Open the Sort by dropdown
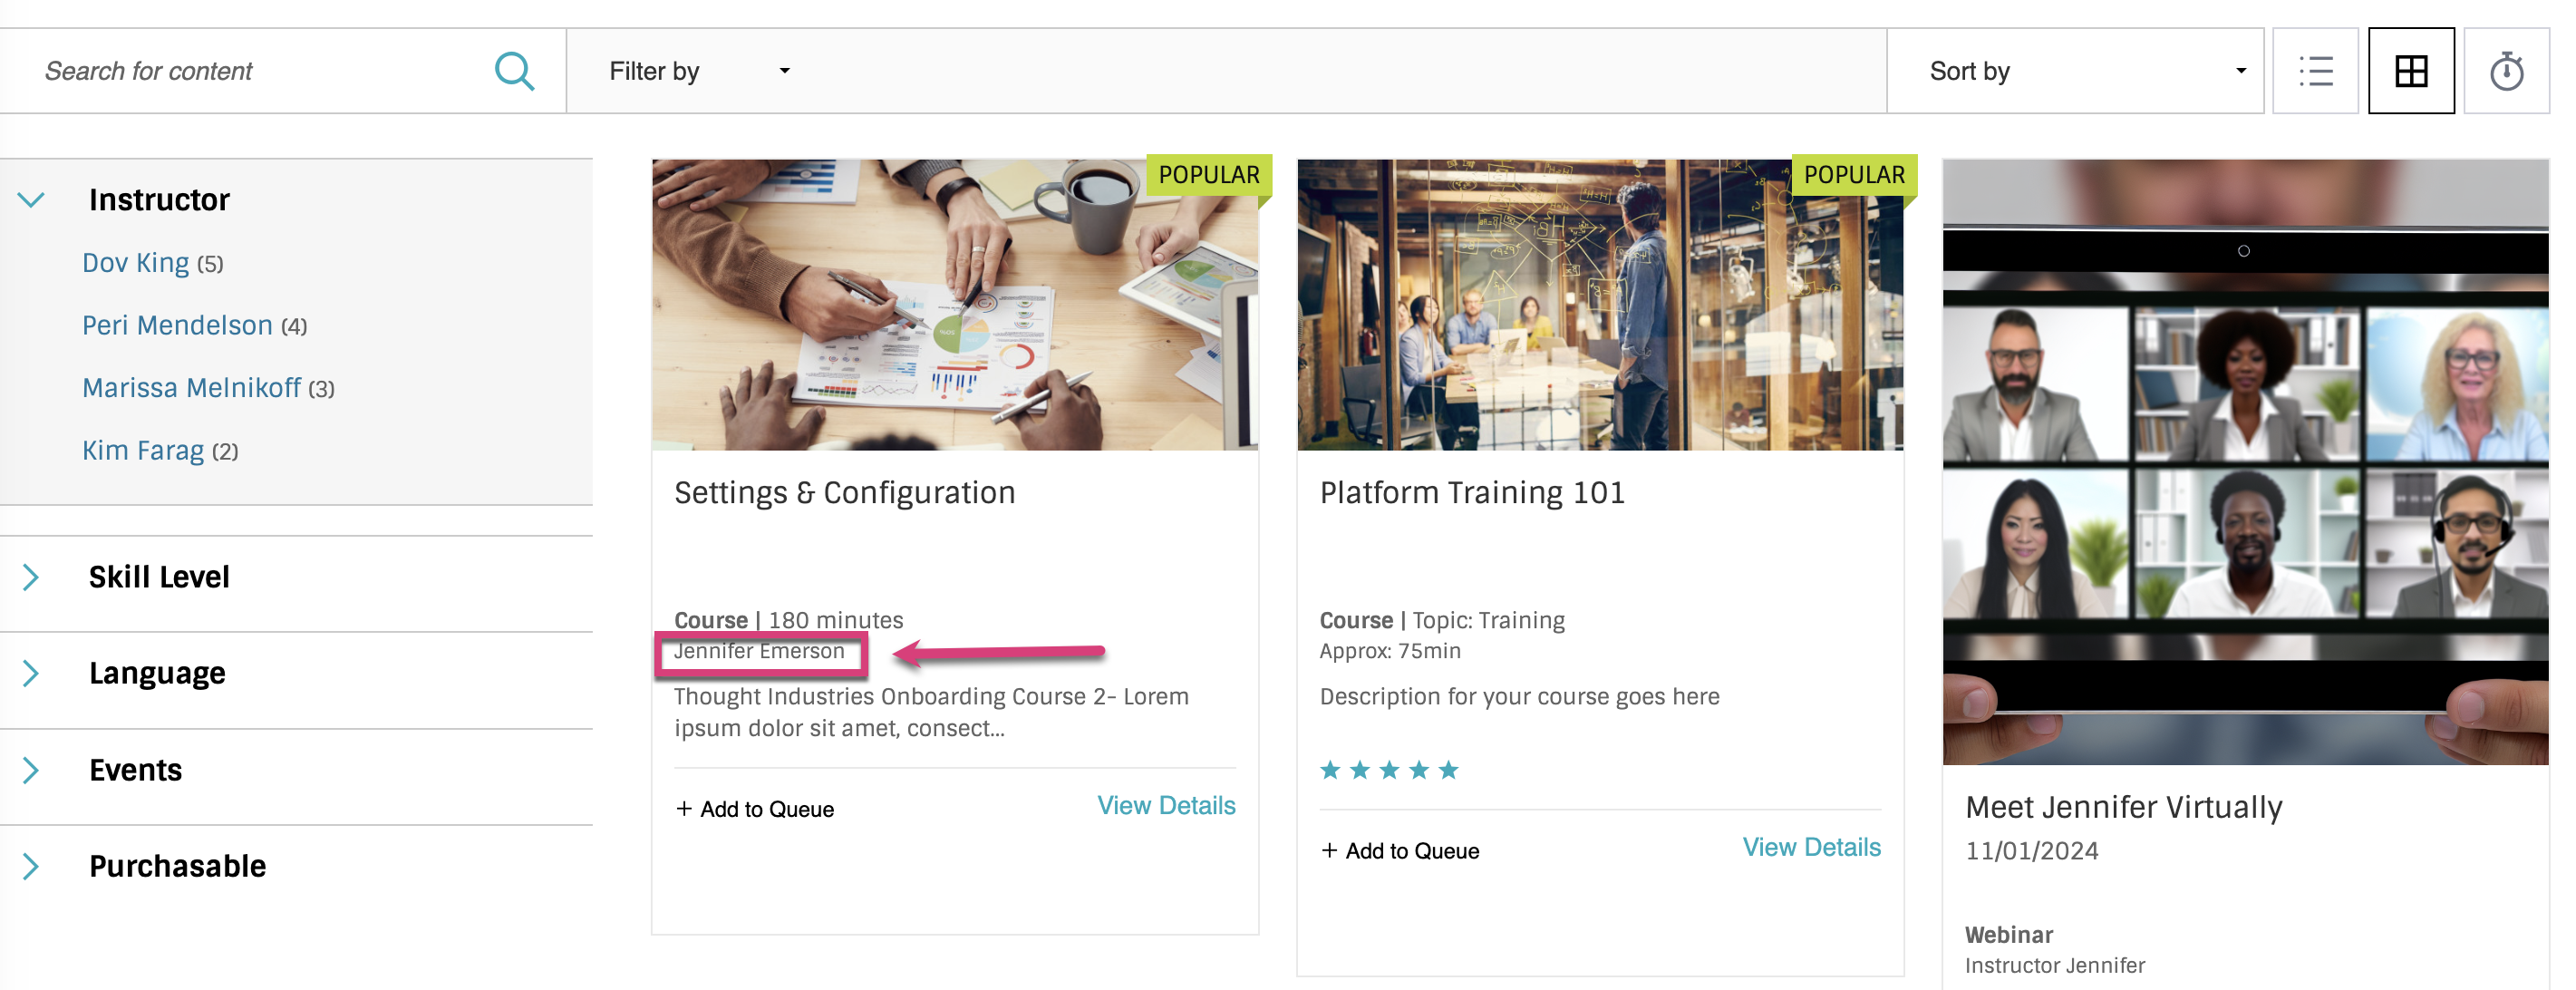The width and height of the screenshot is (2576, 990). click(x=2075, y=71)
